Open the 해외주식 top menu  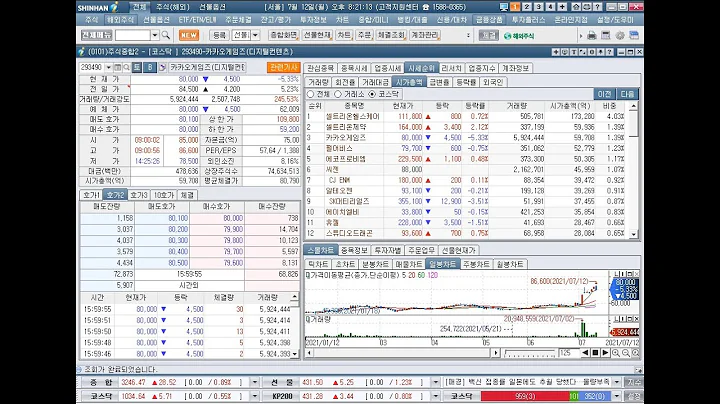pyautogui.click(x=120, y=20)
